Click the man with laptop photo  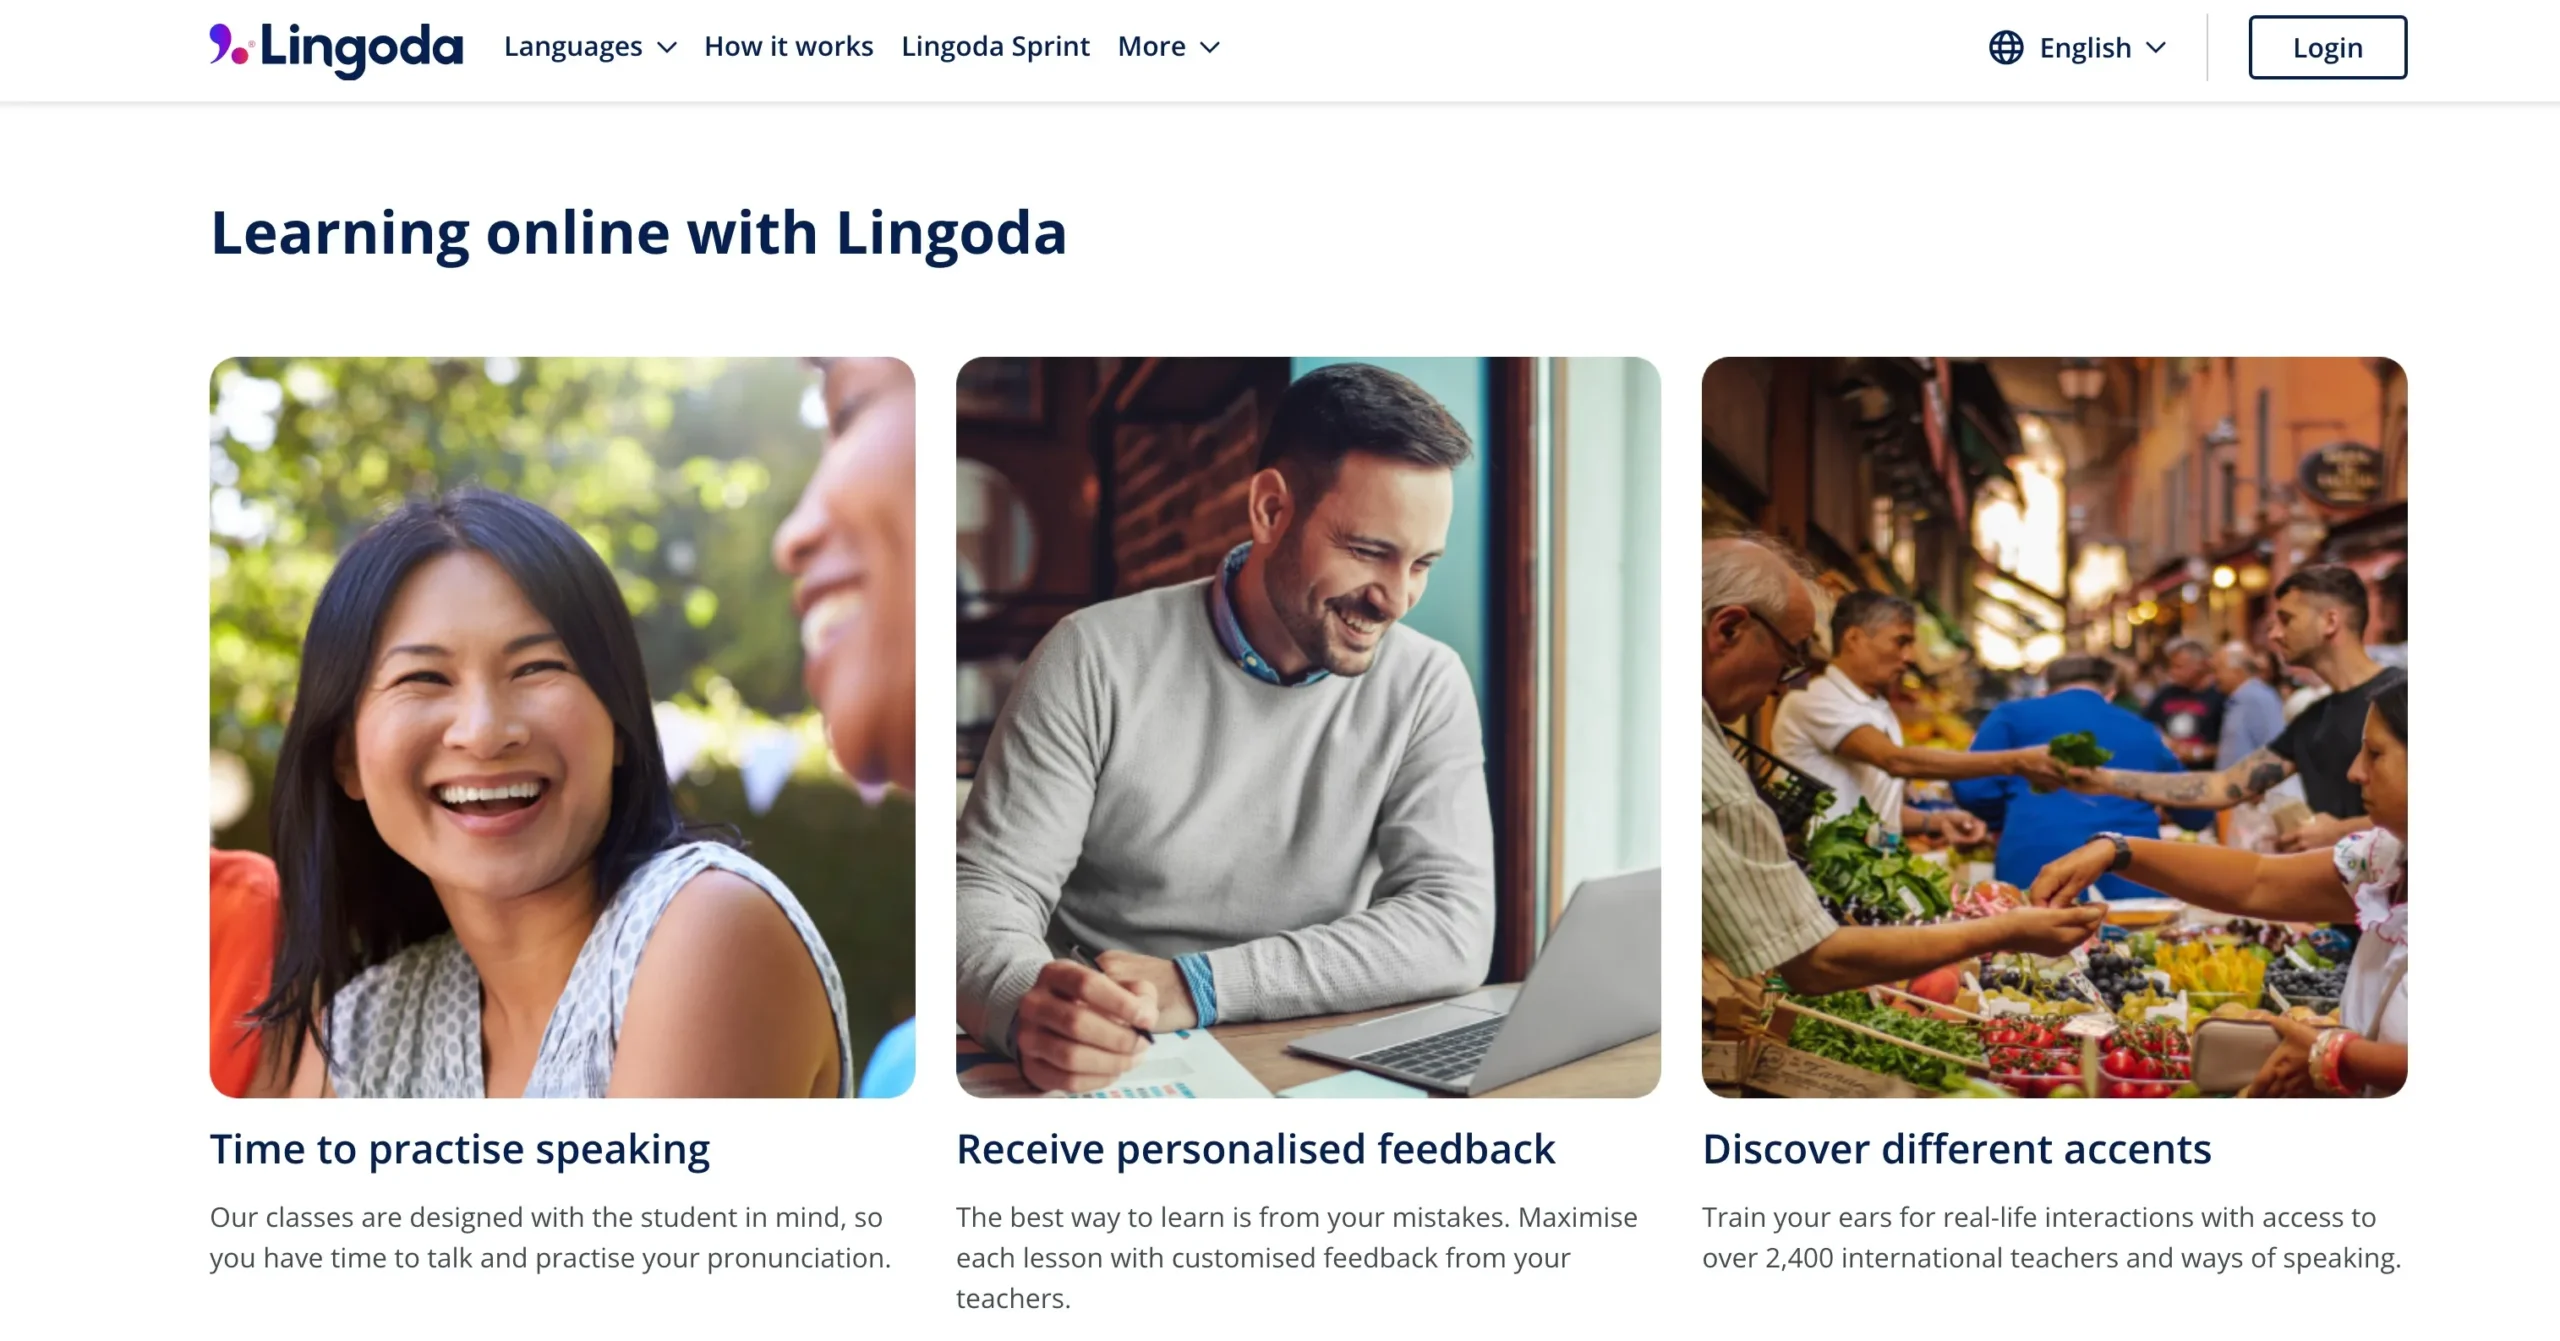[x=1308, y=727]
